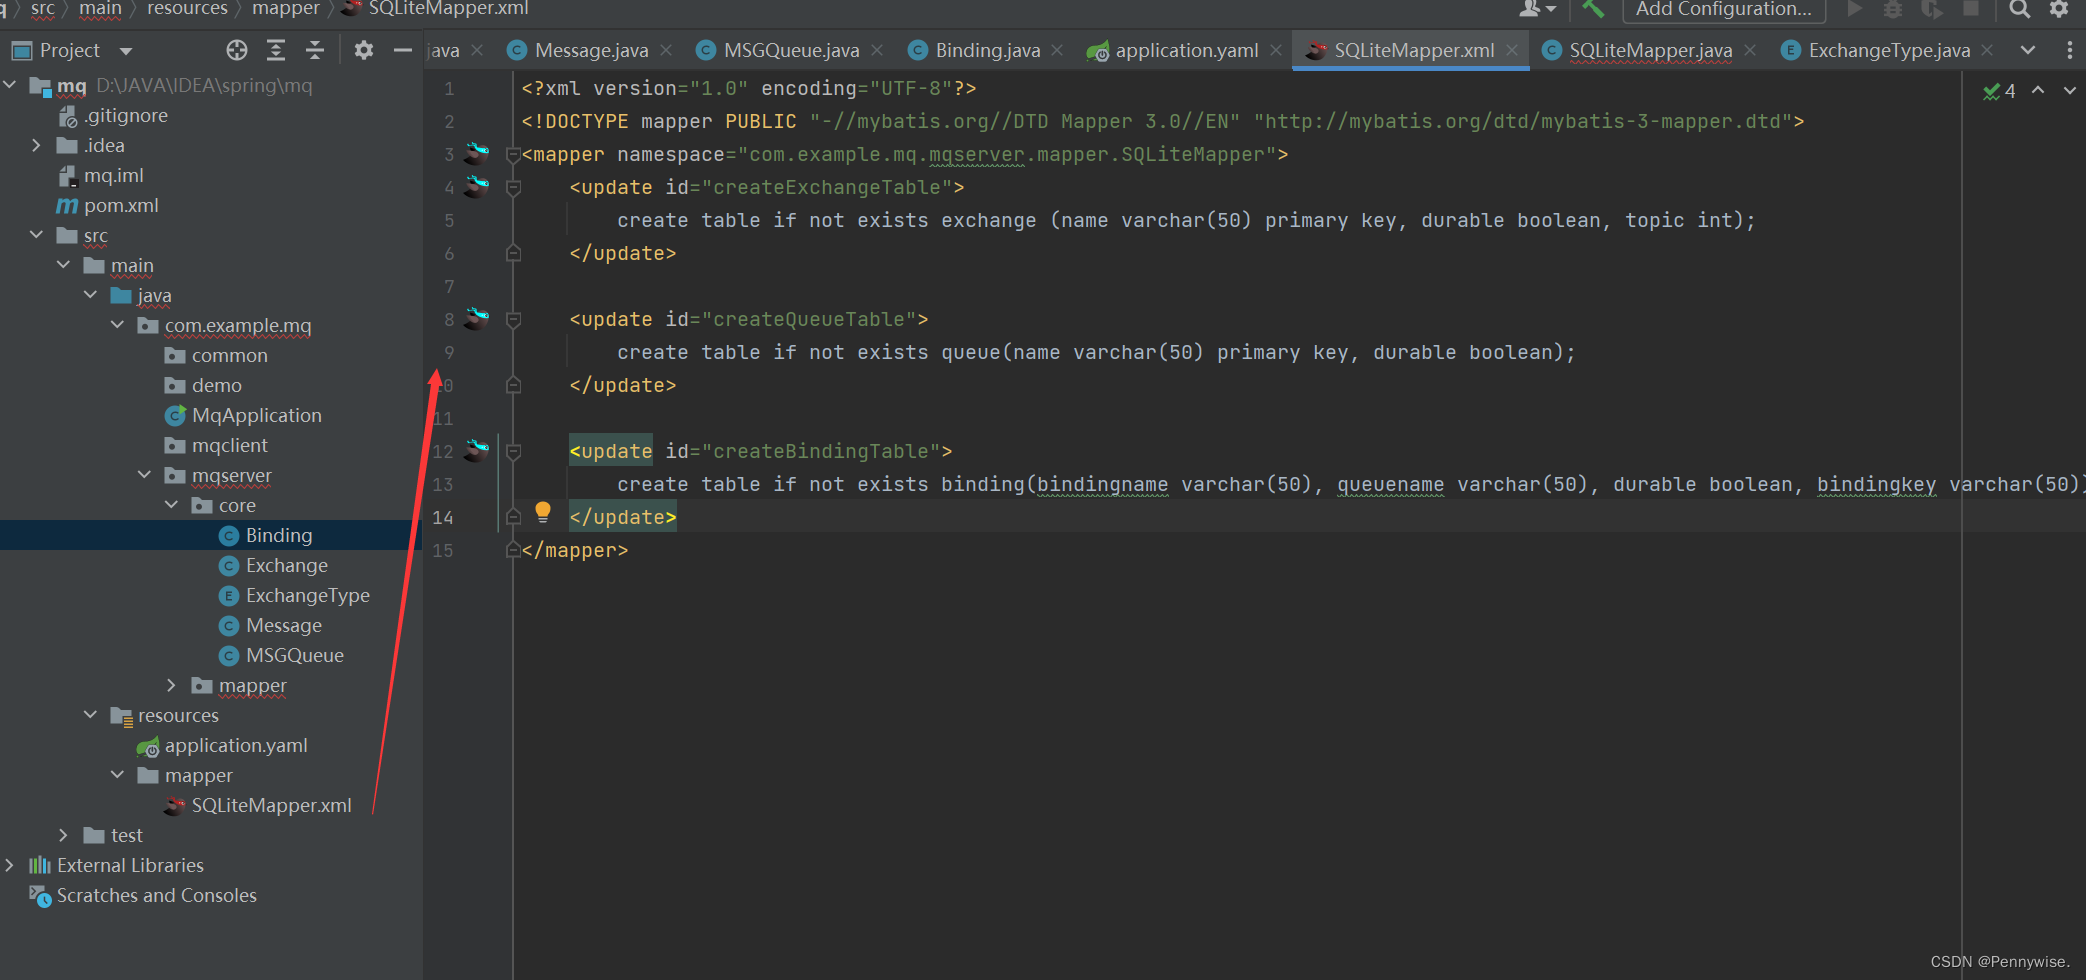Click the MyBatis bird gutter icon on line 3
The image size is (2086, 980).
click(477, 153)
